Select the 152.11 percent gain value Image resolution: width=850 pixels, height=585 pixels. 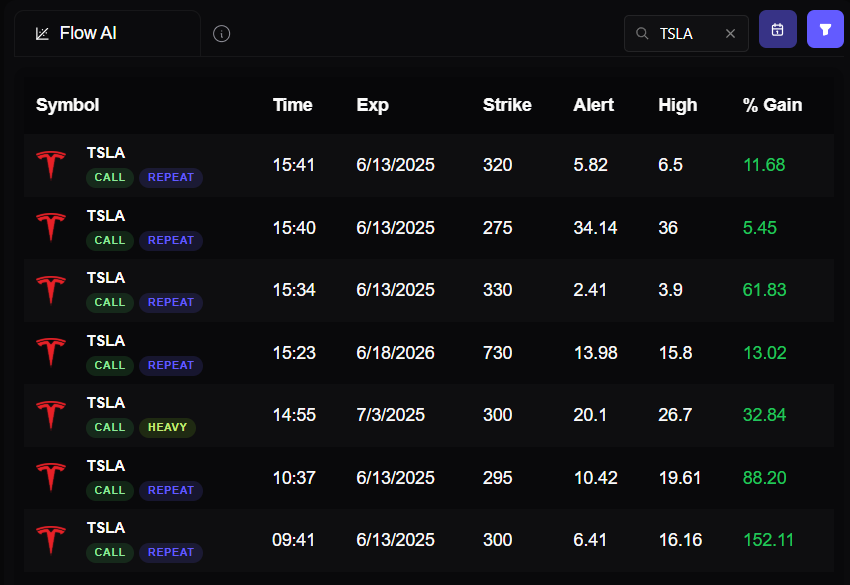point(768,540)
